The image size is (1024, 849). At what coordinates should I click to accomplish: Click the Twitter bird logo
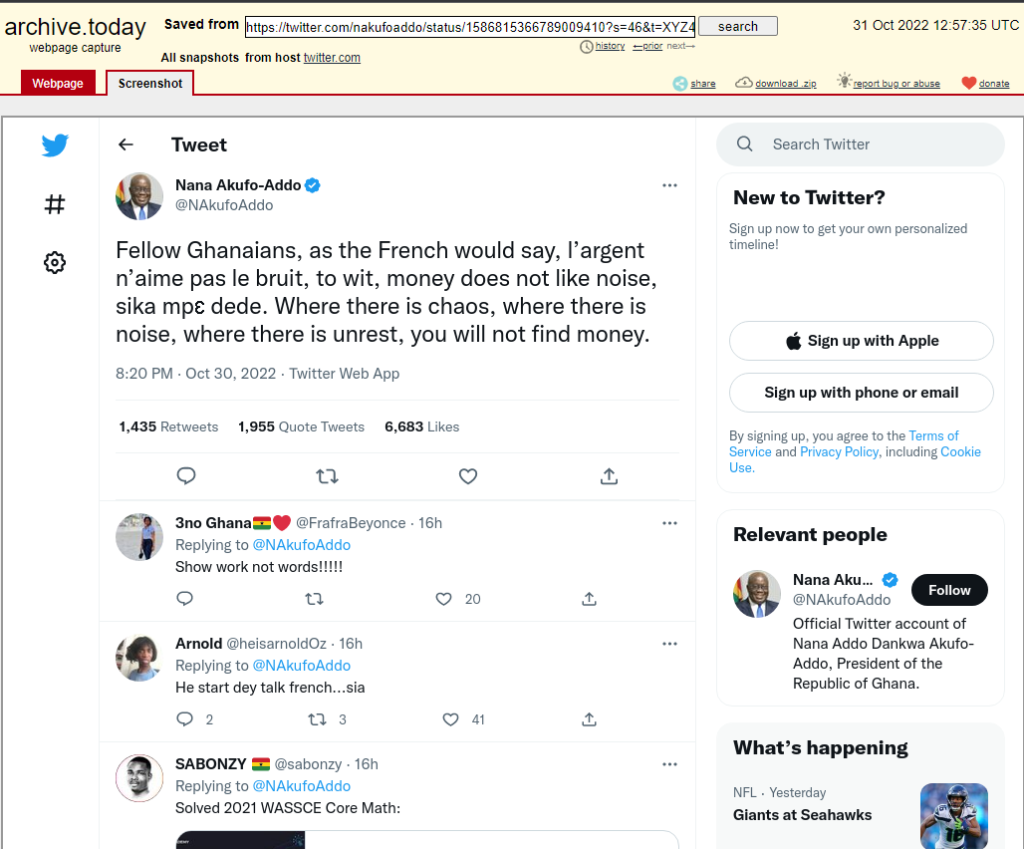point(55,146)
